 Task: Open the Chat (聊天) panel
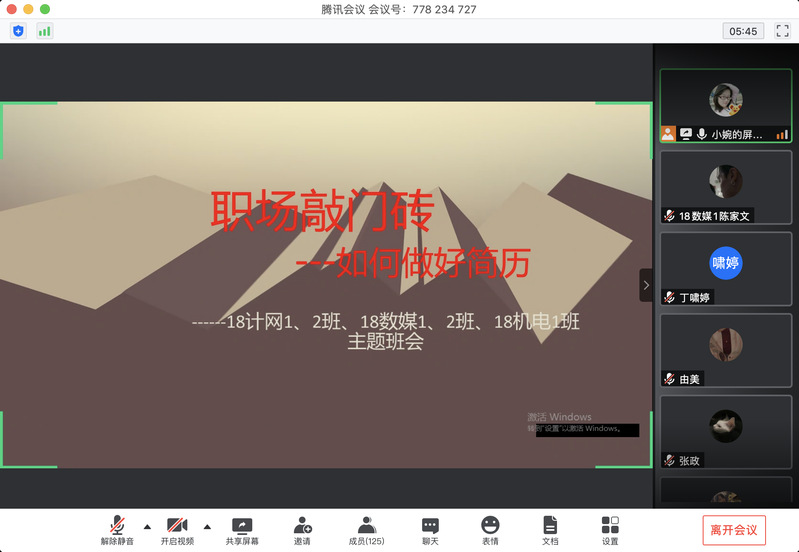click(x=430, y=530)
